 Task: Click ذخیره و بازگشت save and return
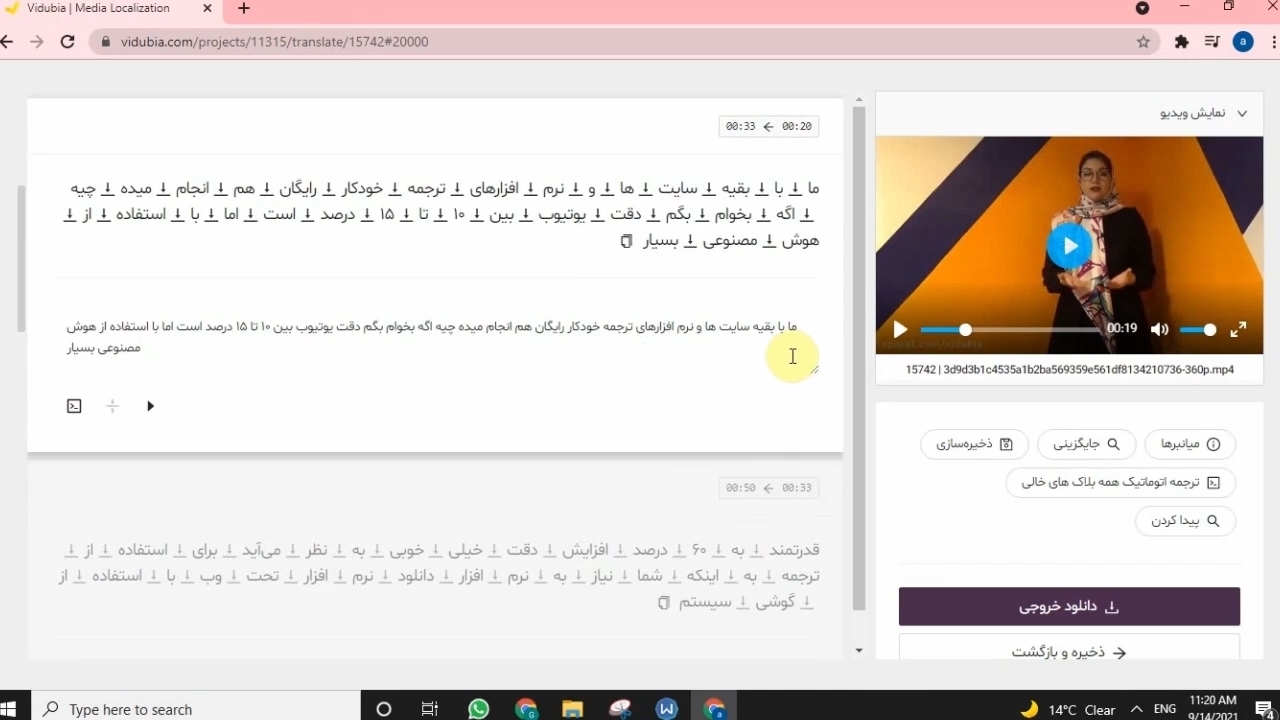(1069, 652)
